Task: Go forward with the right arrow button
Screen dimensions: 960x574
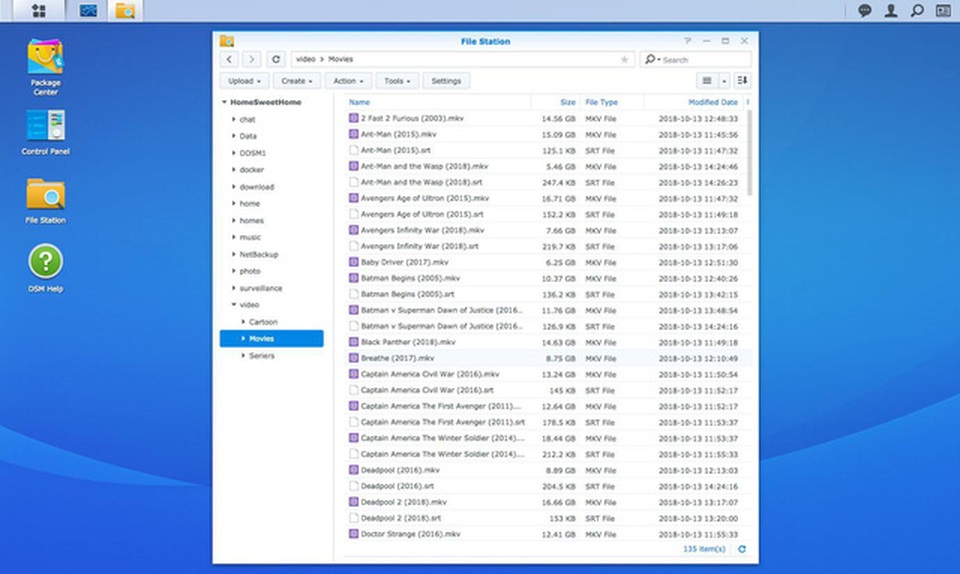Action: (251, 59)
